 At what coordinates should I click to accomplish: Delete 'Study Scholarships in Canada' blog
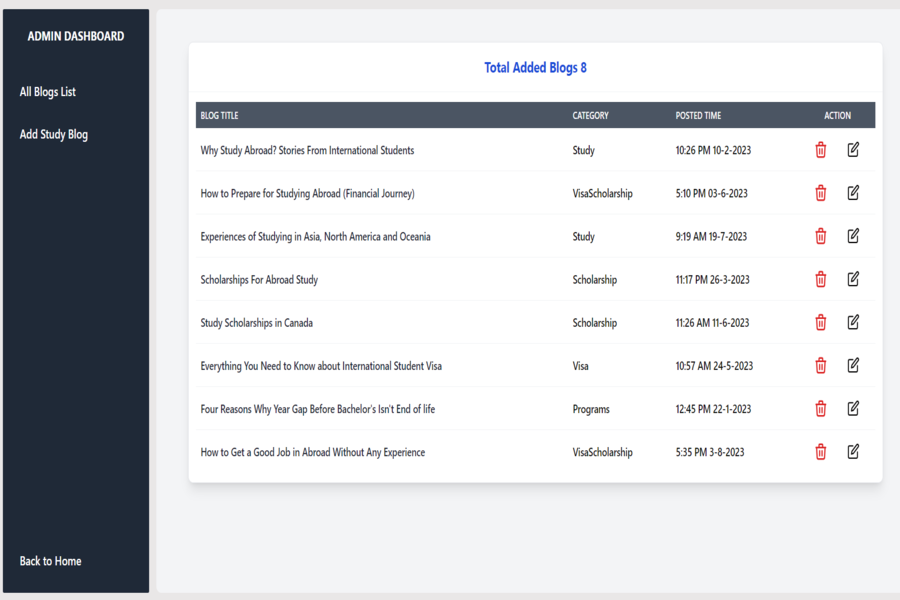pyautogui.click(x=821, y=322)
